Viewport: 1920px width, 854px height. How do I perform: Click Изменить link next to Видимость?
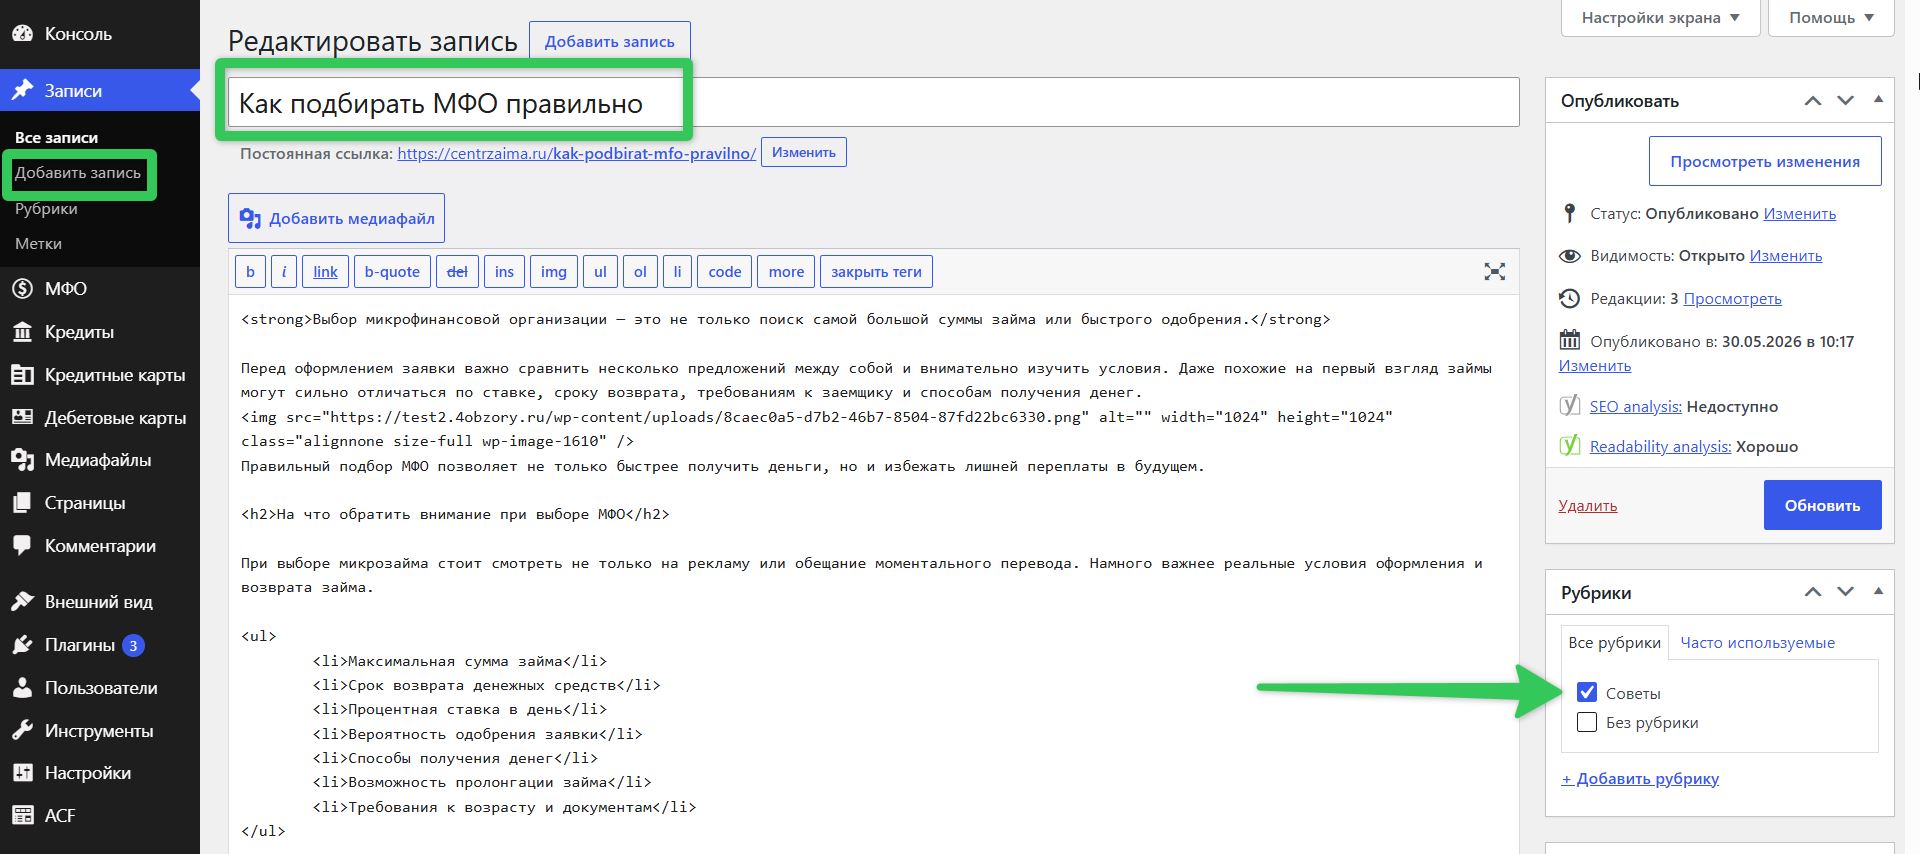tap(1785, 255)
